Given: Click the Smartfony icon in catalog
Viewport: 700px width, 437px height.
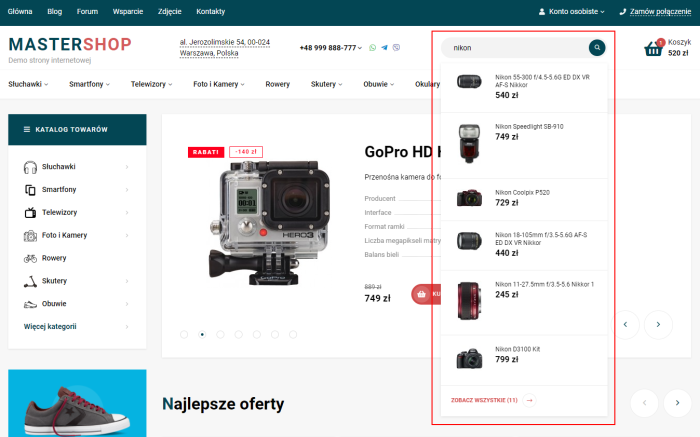Looking at the screenshot, I should click(x=30, y=190).
